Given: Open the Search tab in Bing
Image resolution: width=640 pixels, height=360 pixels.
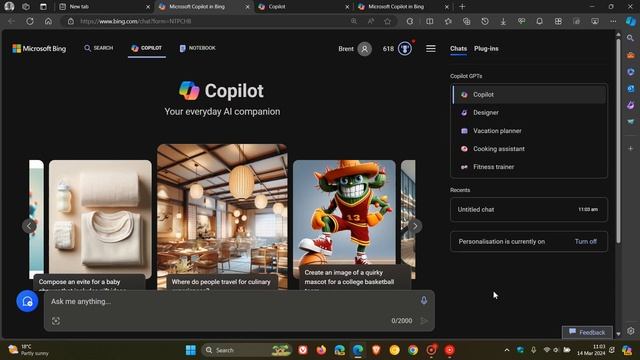Looking at the screenshot, I should [x=98, y=48].
